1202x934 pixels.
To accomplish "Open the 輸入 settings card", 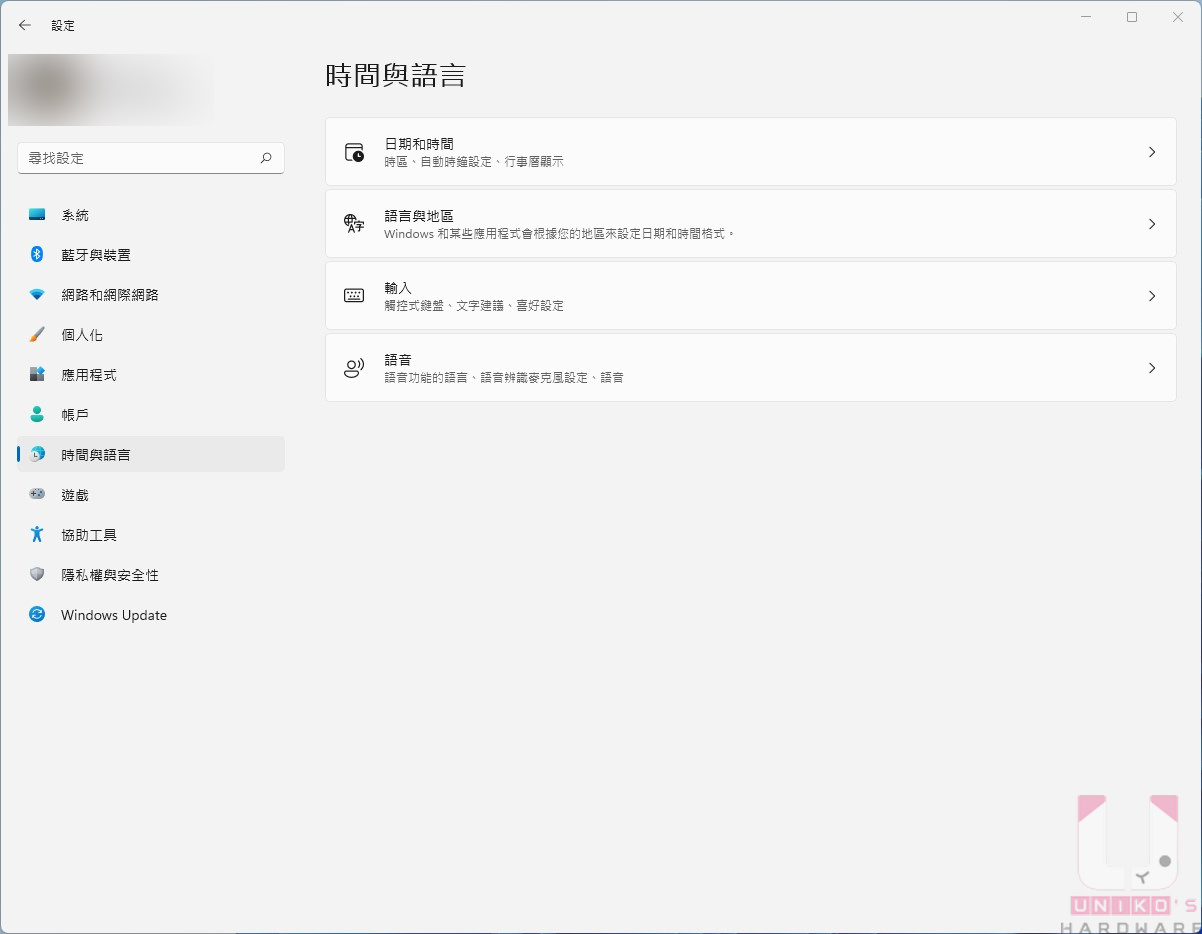I will (x=751, y=296).
